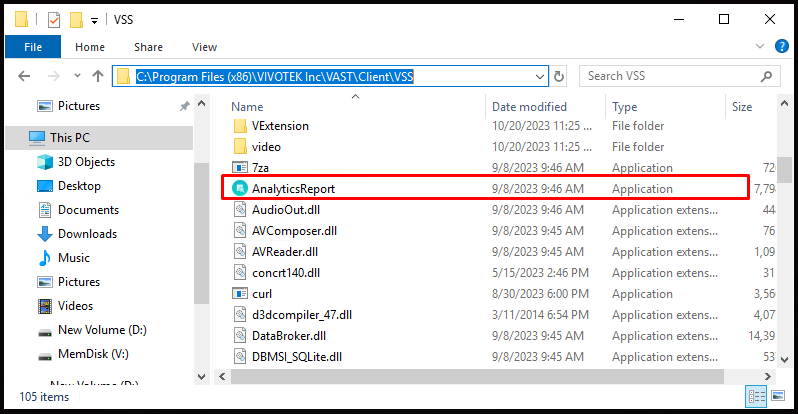Unpin Pictures from quick access
The image size is (798, 414).
pos(184,106)
